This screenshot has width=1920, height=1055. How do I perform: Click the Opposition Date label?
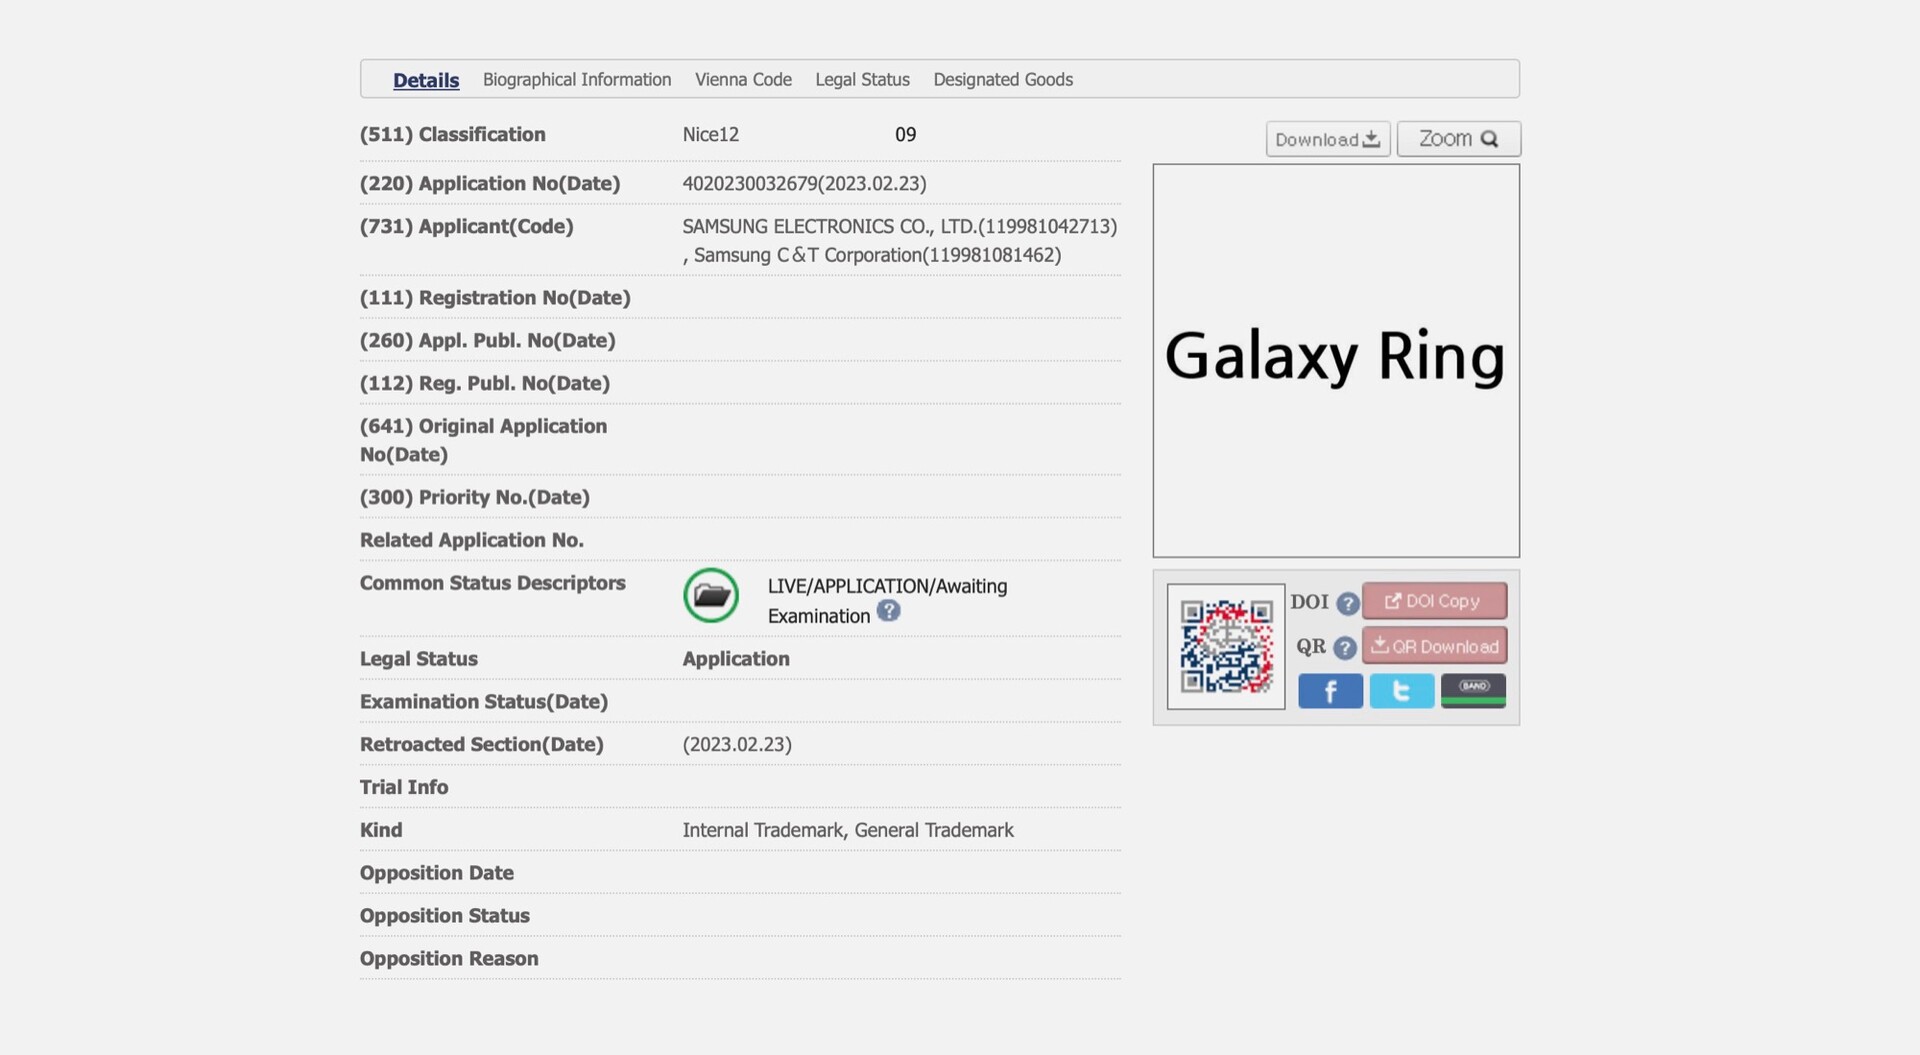[437, 874]
